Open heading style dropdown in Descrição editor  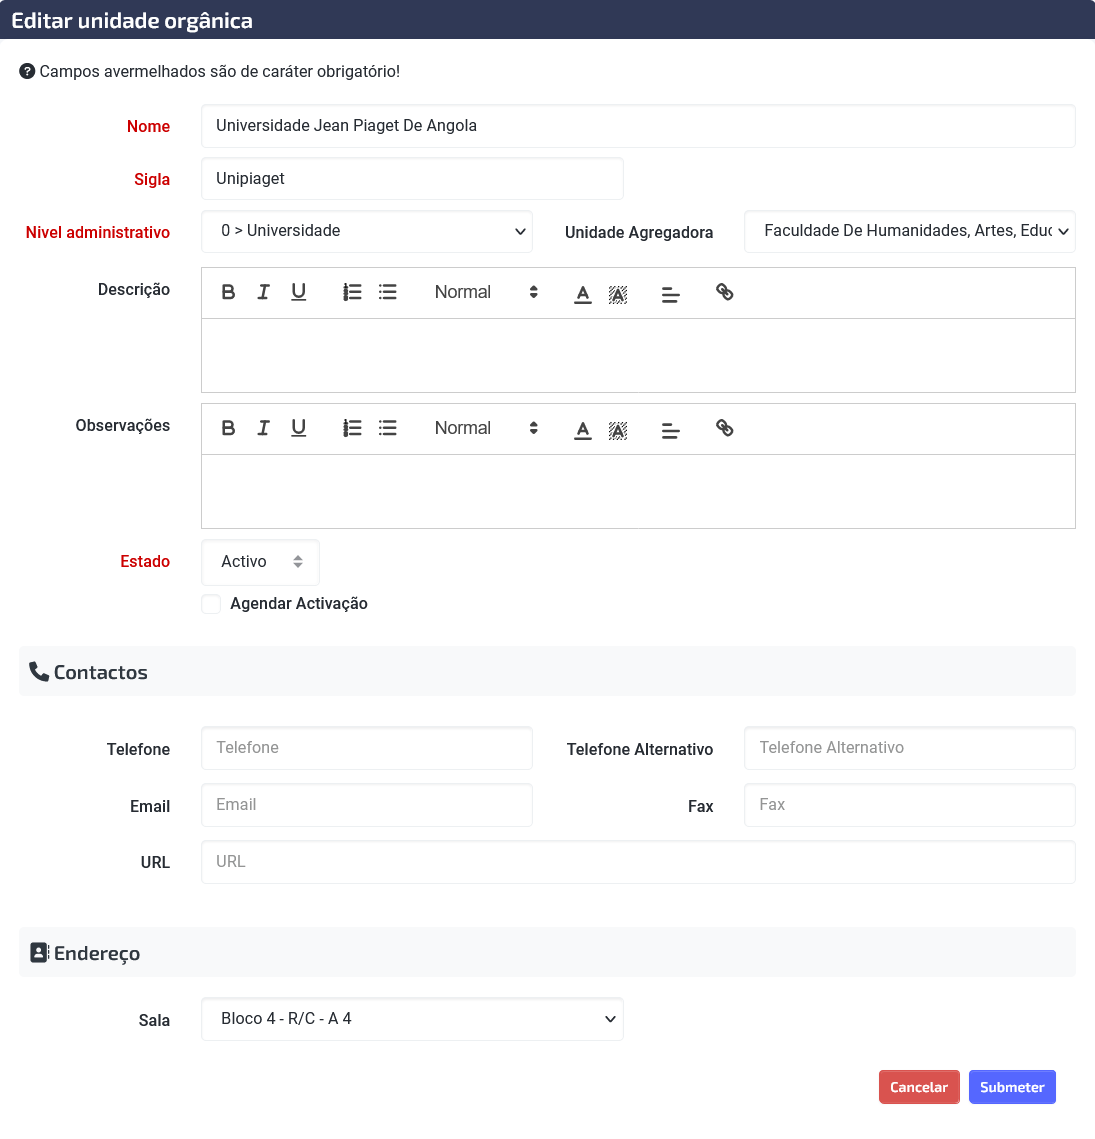point(486,292)
